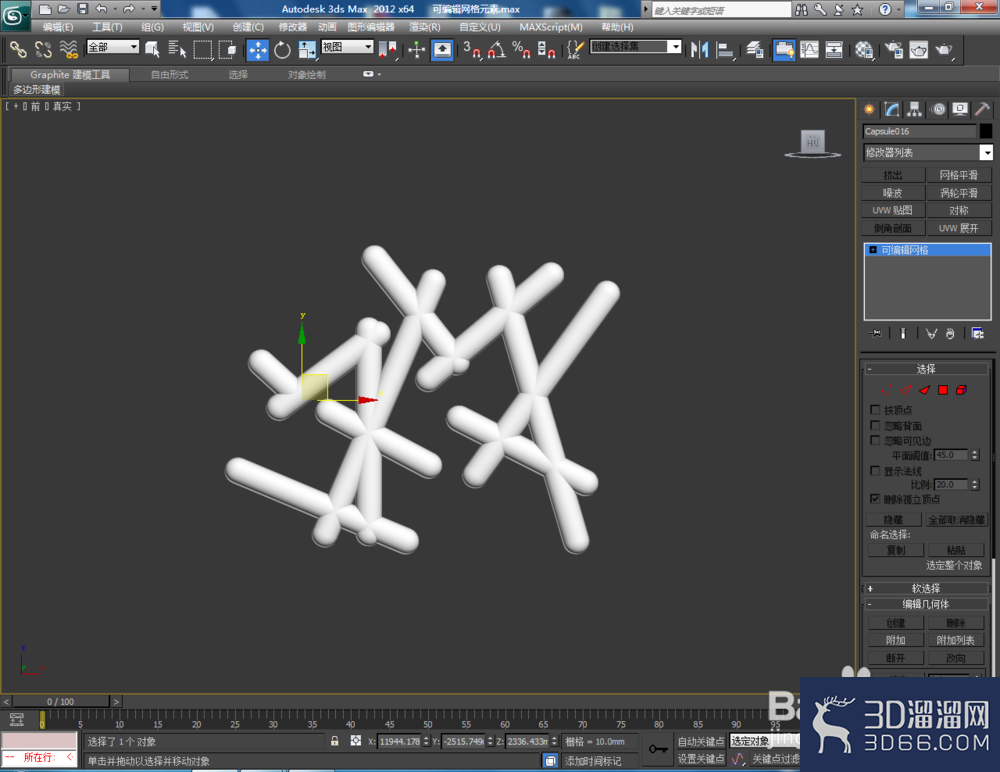
Task: Click the Render Production teapot icon
Action: 944,49
